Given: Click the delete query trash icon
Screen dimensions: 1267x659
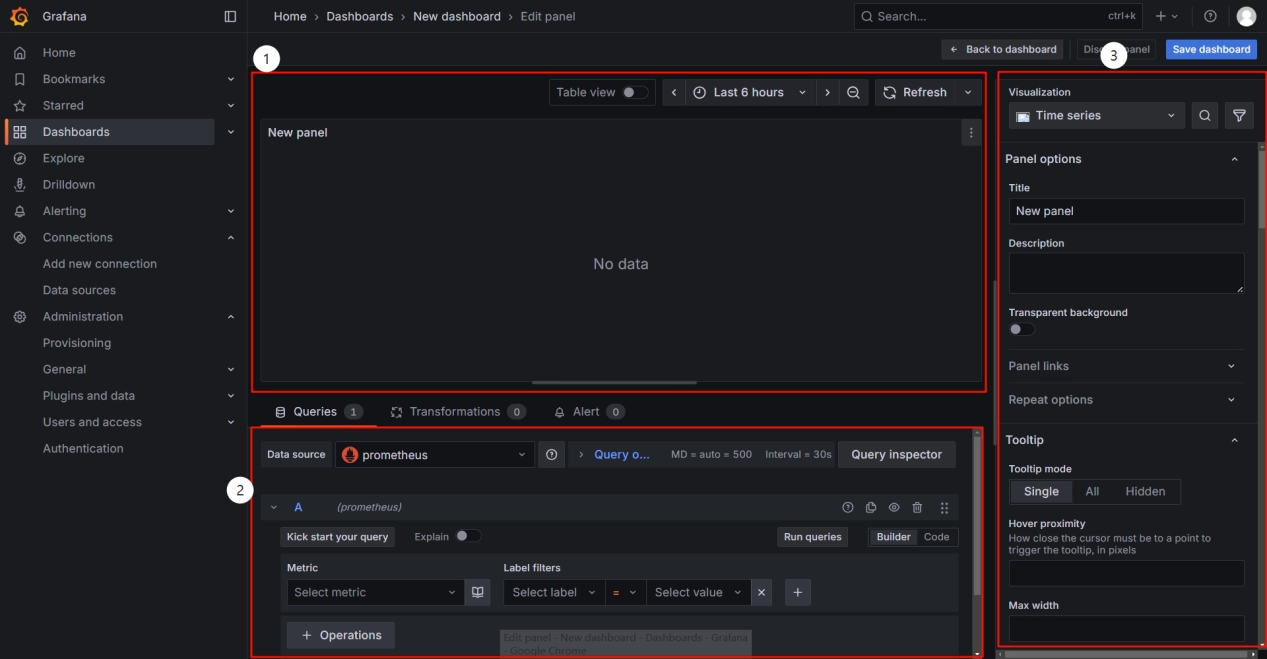Looking at the screenshot, I should click(917, 508).
